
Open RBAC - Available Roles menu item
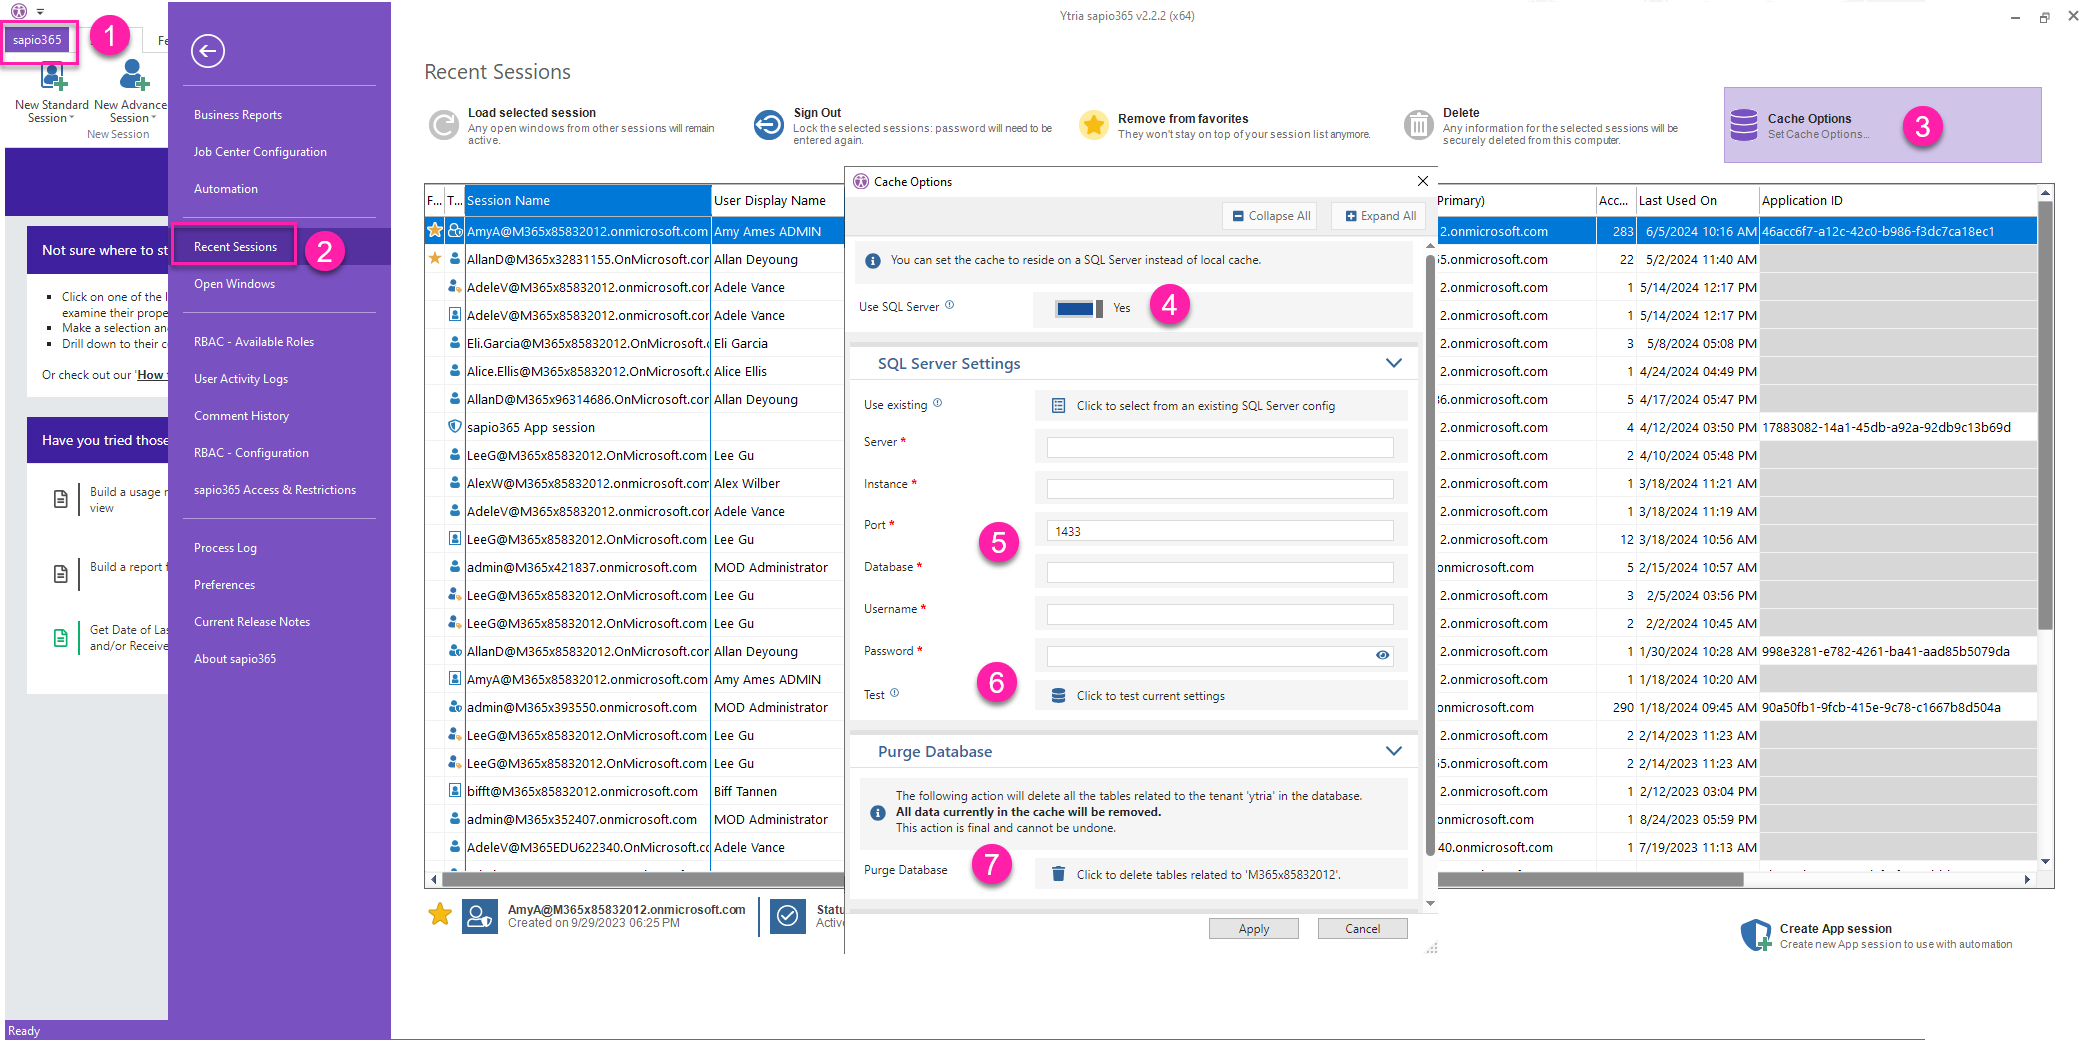(x=254, y=342)
